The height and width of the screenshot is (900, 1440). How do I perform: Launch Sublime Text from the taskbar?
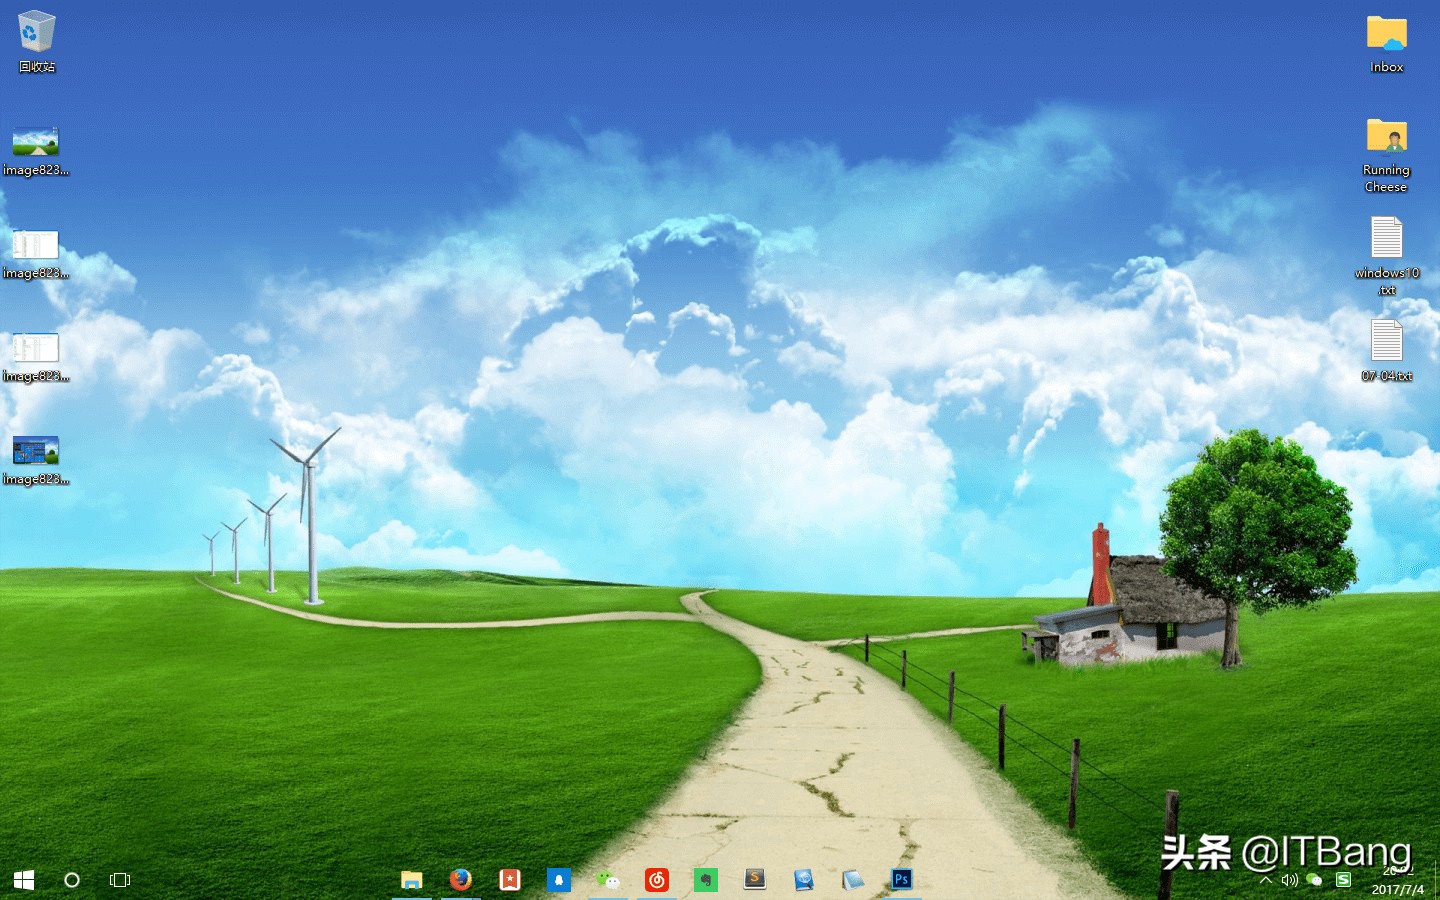click(x=755, y=880)
